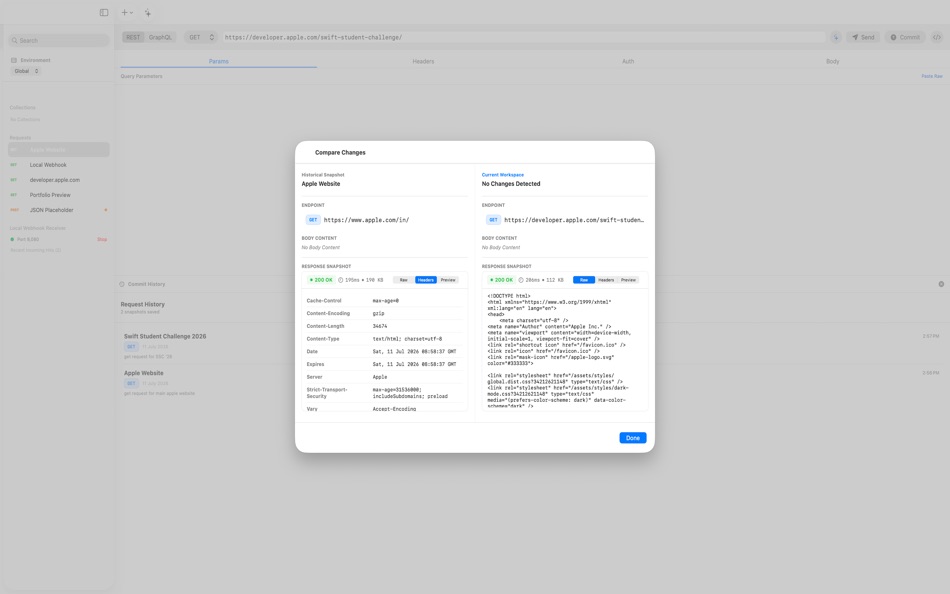
Task: Click the green Port 8,080 status dot
Action: pos(12,239)
